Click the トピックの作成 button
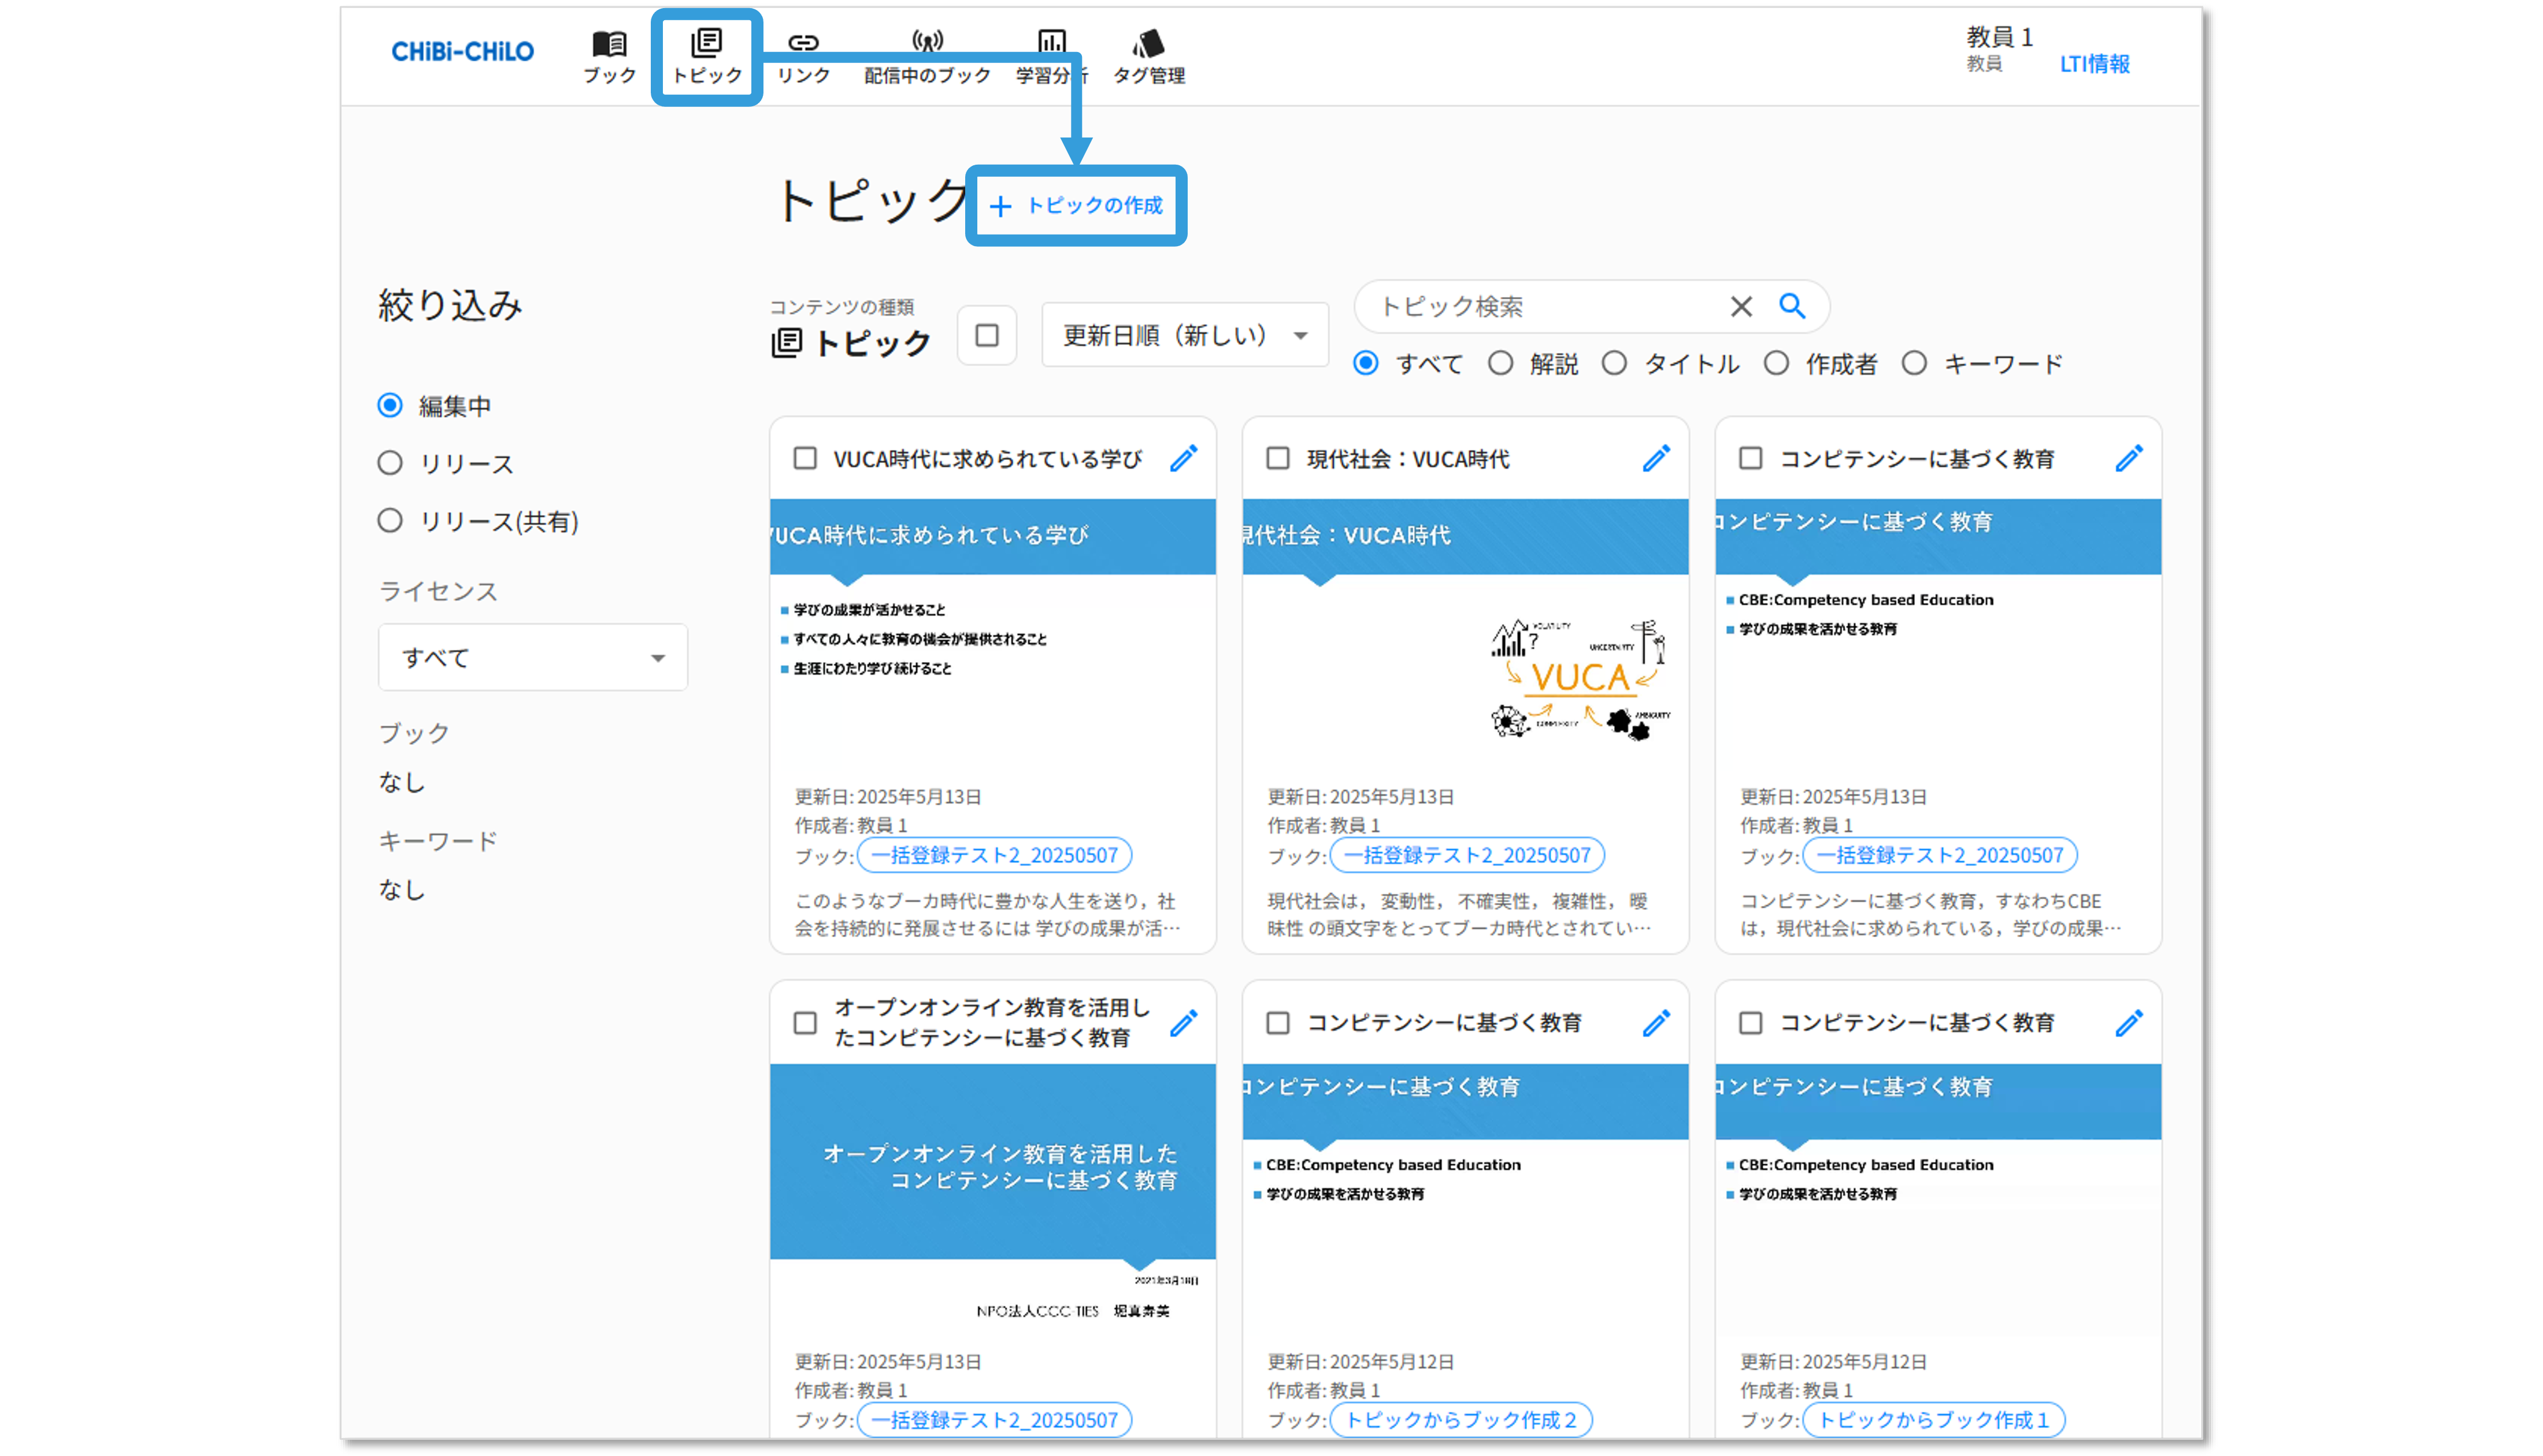The width and height of the screenshot is (2543, 1456). [1076, 205]
